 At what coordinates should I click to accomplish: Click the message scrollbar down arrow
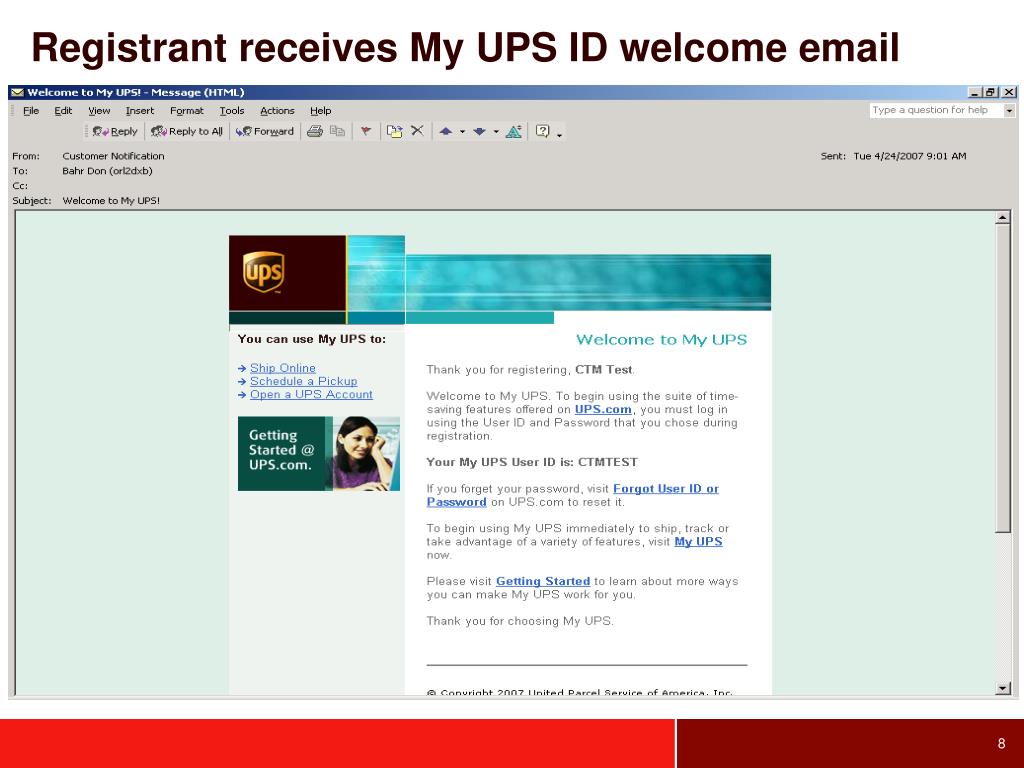pos(1002,688)
